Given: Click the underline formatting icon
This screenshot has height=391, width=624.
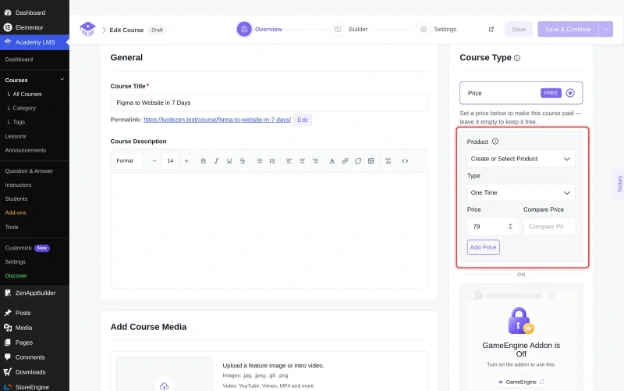Looking at the screenshot, I should click(x=229, y=161).
